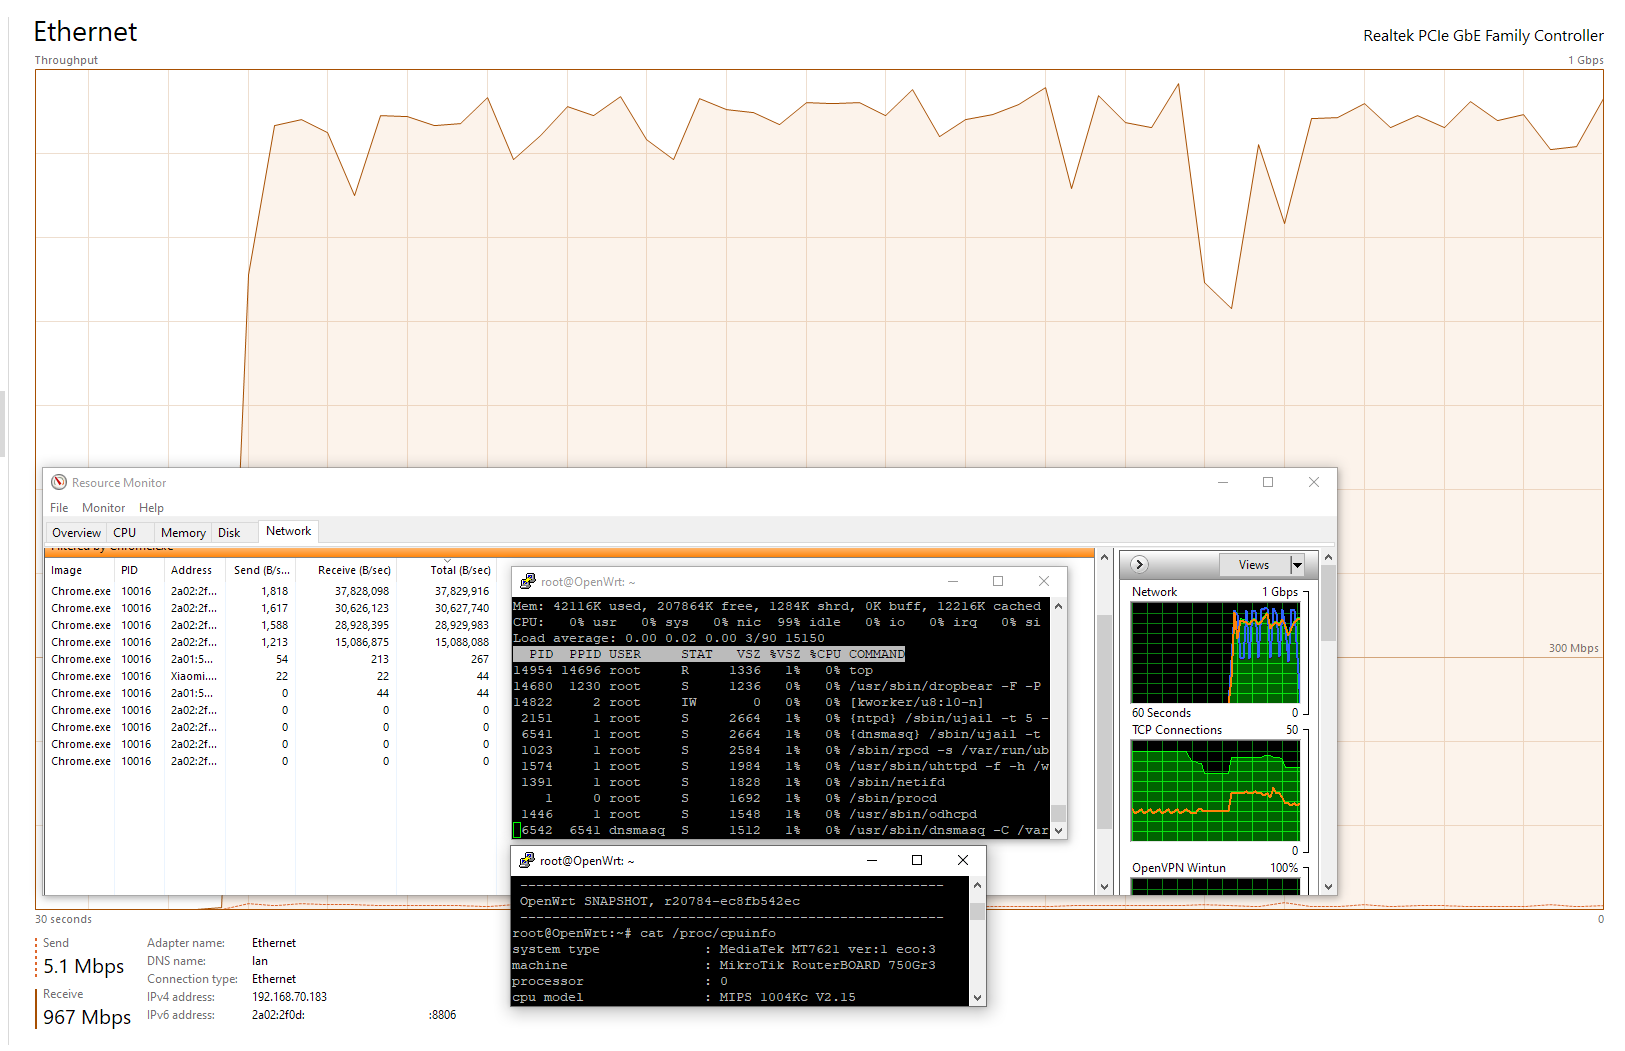Viewport: 1625px width, 1051px height.
Task: Select the Chrome.exe row receiving 28,928,395
Action: click(270, 625)
